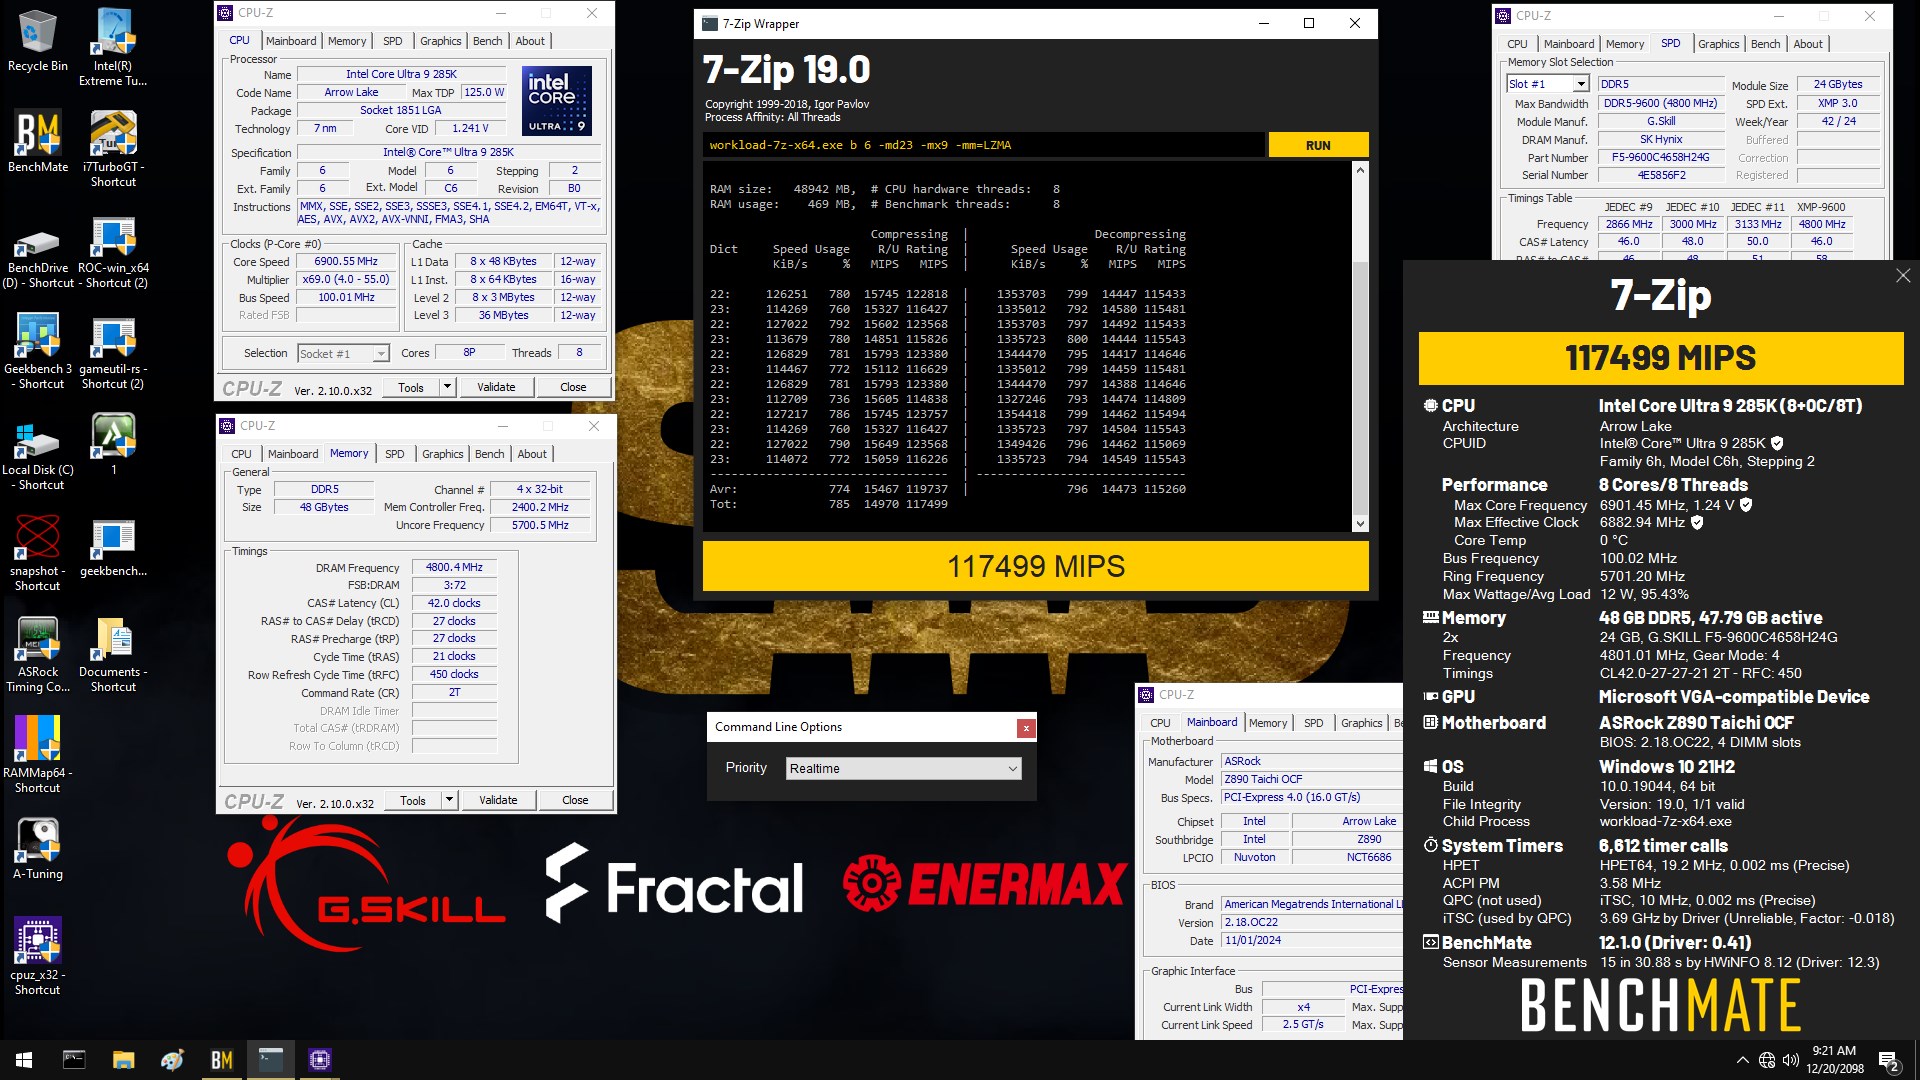
Task: Click the taskbar clock showing 9:21 AM
Action: pos(1834,1060)
